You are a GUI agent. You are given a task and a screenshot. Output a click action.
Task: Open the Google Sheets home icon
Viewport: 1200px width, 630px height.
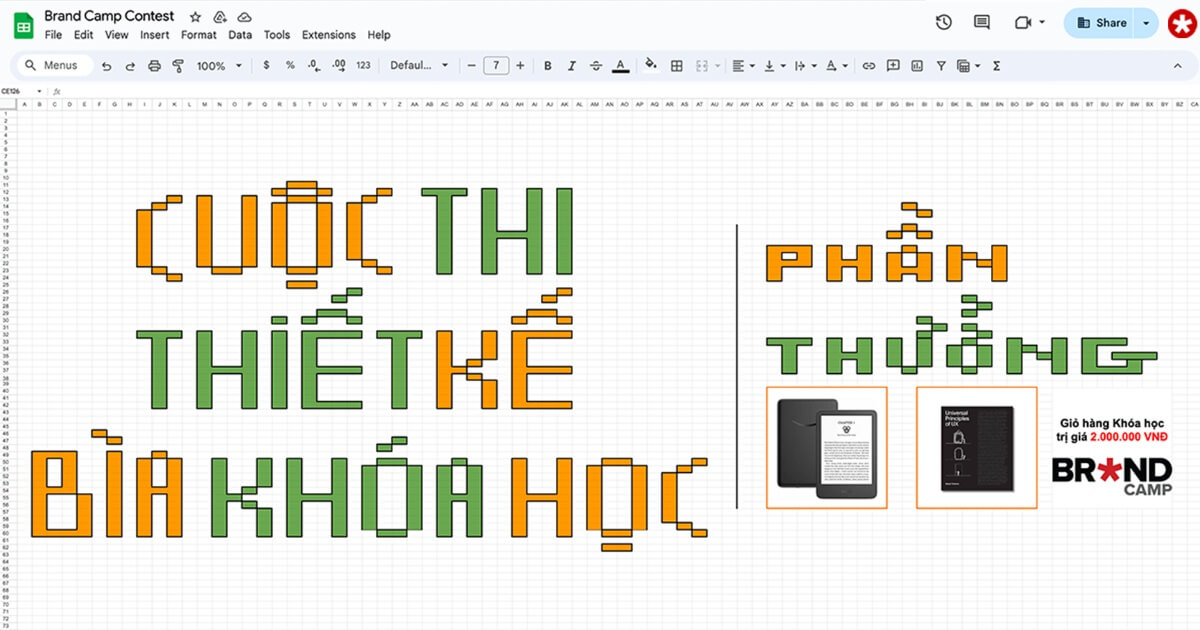[24, 25]
